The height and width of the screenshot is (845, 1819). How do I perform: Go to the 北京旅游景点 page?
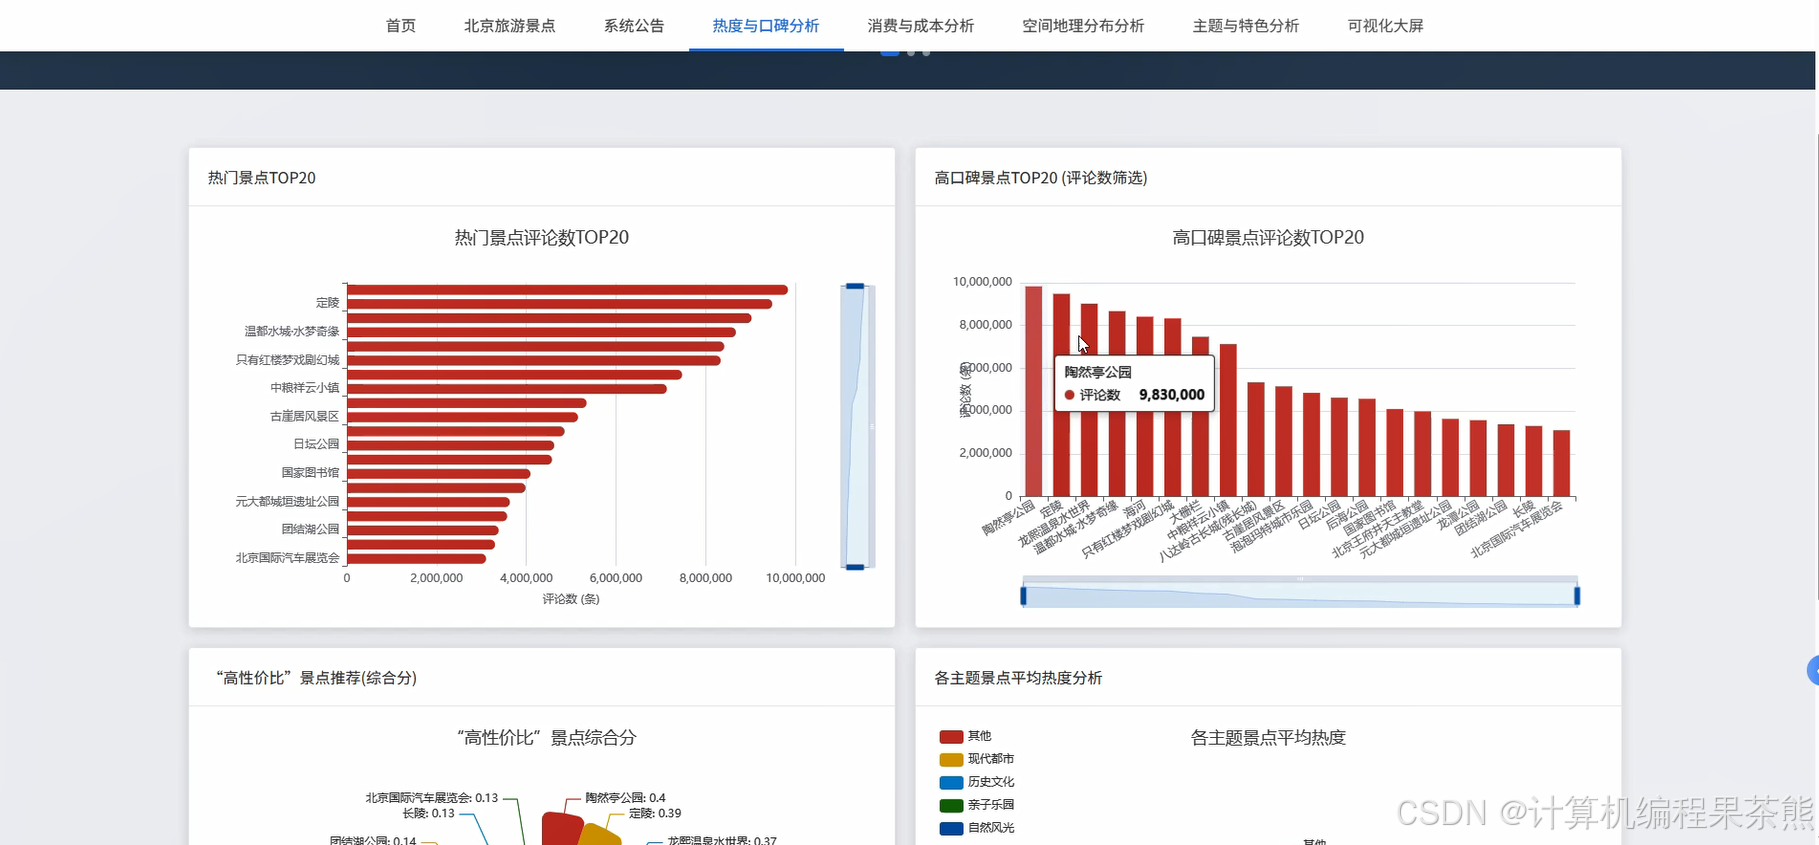click(x=509, y=26)
